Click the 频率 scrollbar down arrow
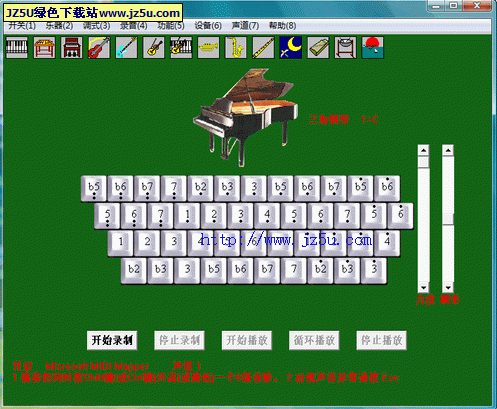This screenshot has height=409, width=497. click(448, 287)
